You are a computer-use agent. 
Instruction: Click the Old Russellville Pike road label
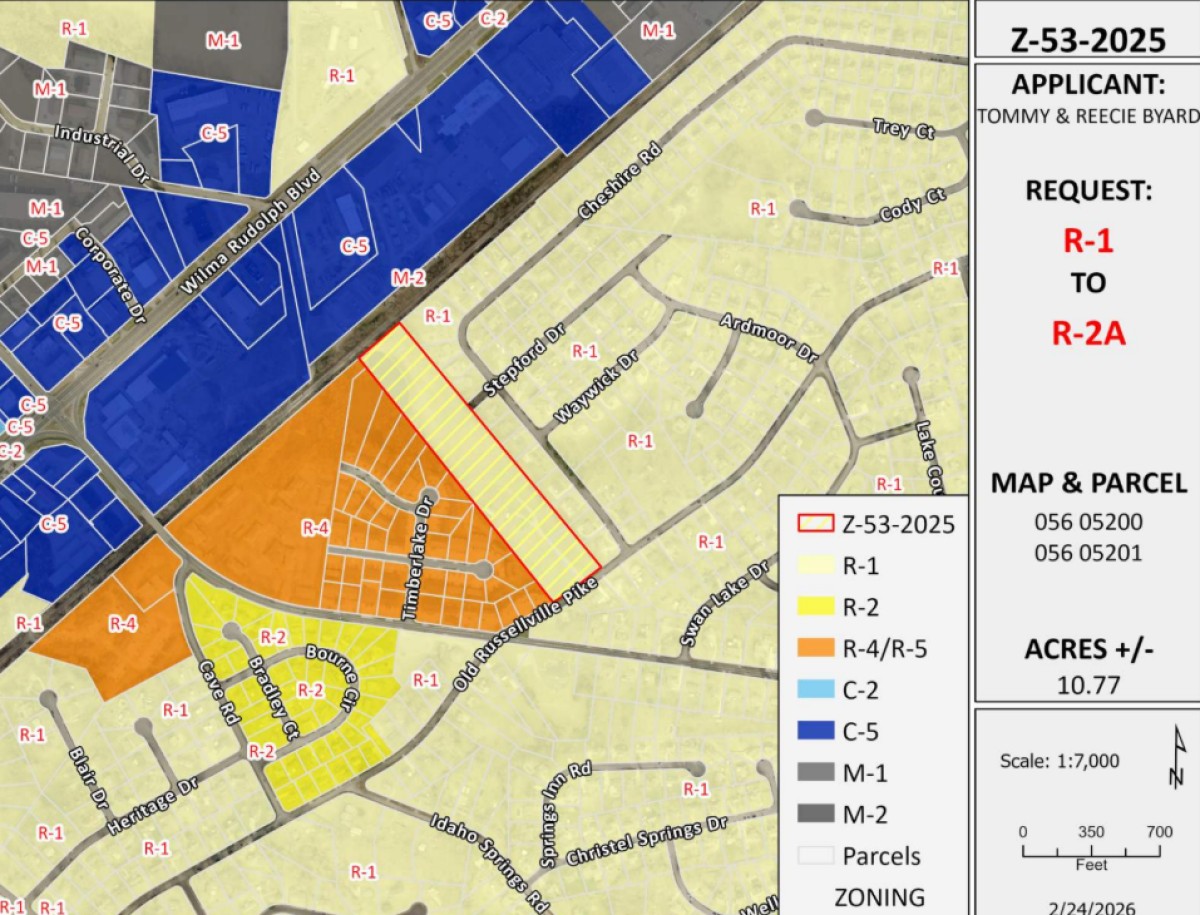(x=526, y=635)
